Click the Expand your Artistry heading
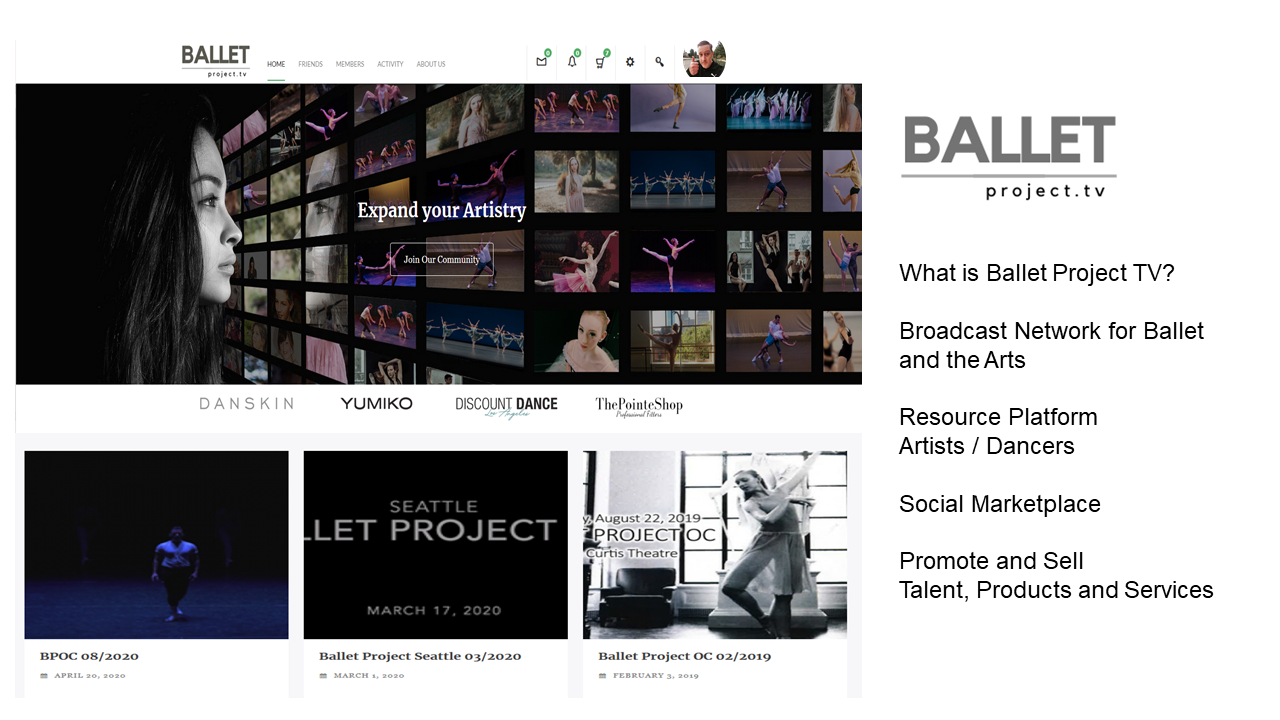The image size is (1280, 720). coord(441,210)
